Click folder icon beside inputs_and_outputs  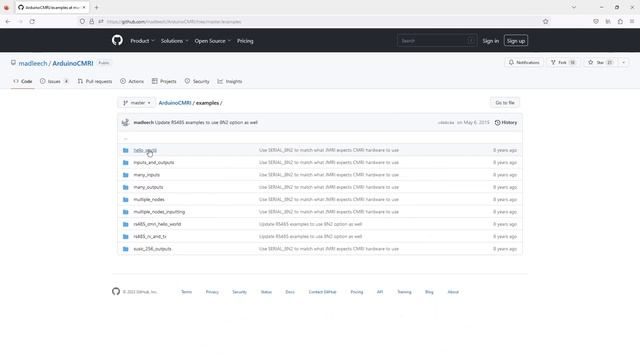pyautogui.click(x=126, y=162)
